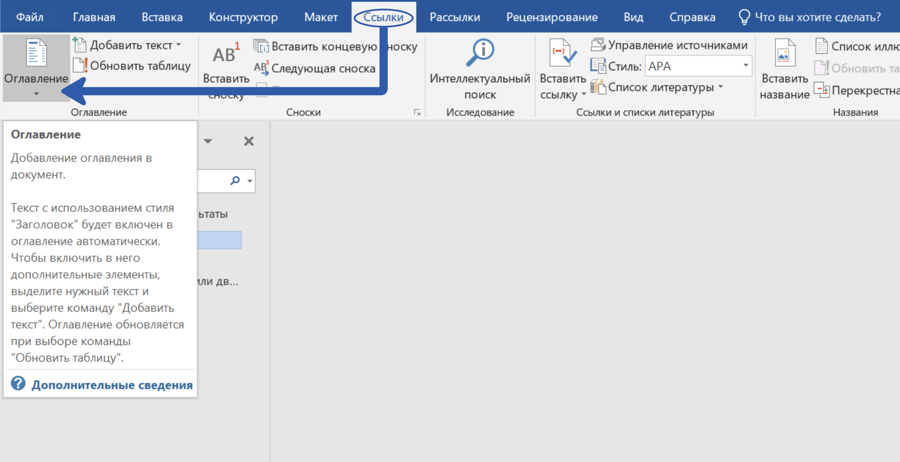Open the Рецензирование tab
Image resolution: width=900 pixels, height=462 pixels.
point(551,17)
